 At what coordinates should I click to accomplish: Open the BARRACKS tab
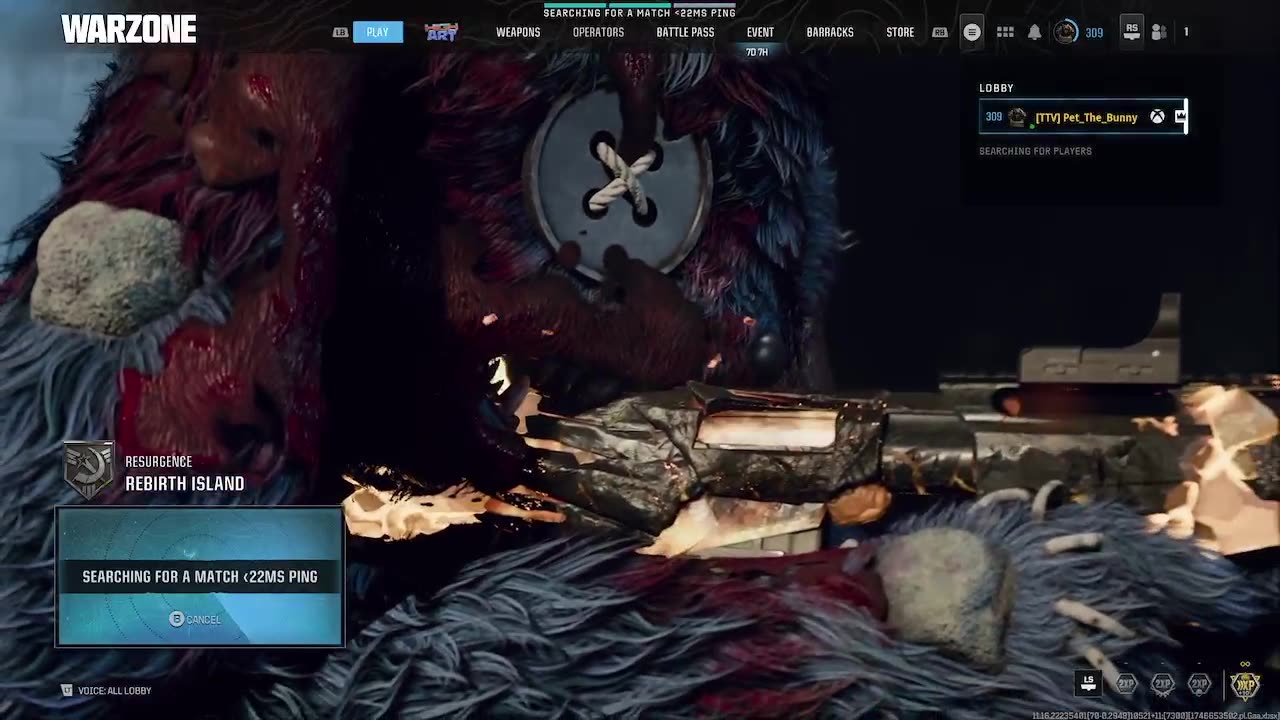(x=830, y=32)
